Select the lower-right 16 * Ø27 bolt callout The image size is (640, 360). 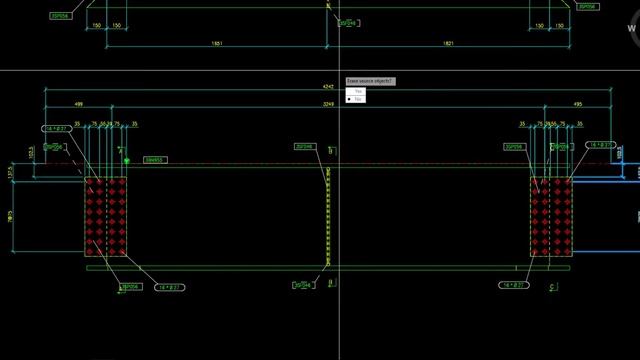click(514, 285)
